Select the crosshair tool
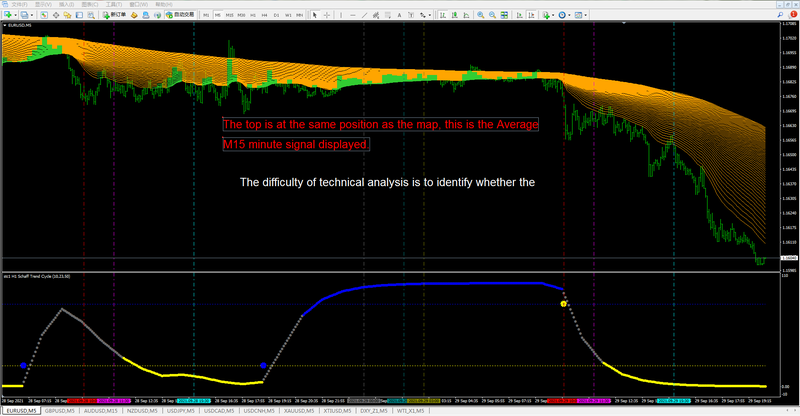The image size is (800, 416). tap(327, 15)
